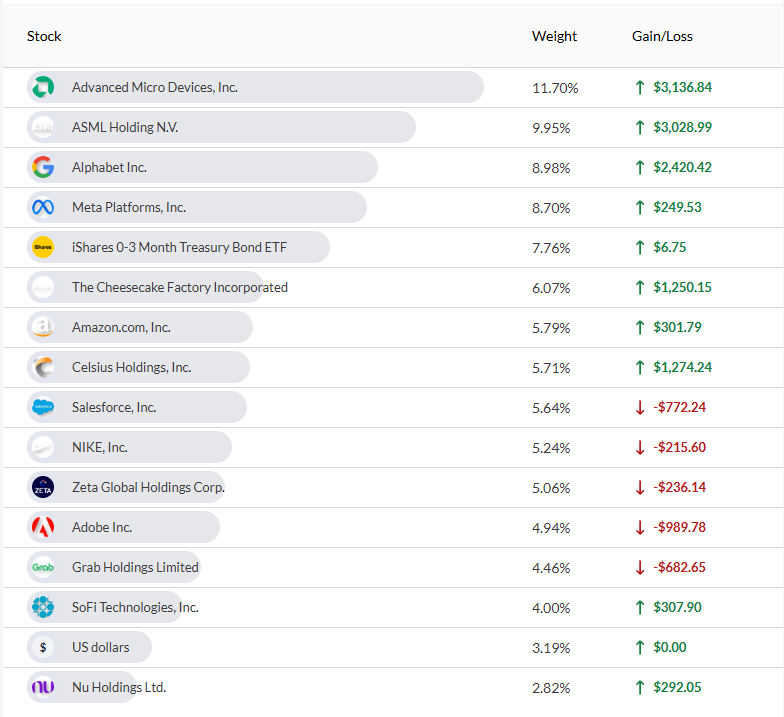Viewport: 784px width, 717px height.
Task: Sort by the Stock column header
Action: (44, 36)
